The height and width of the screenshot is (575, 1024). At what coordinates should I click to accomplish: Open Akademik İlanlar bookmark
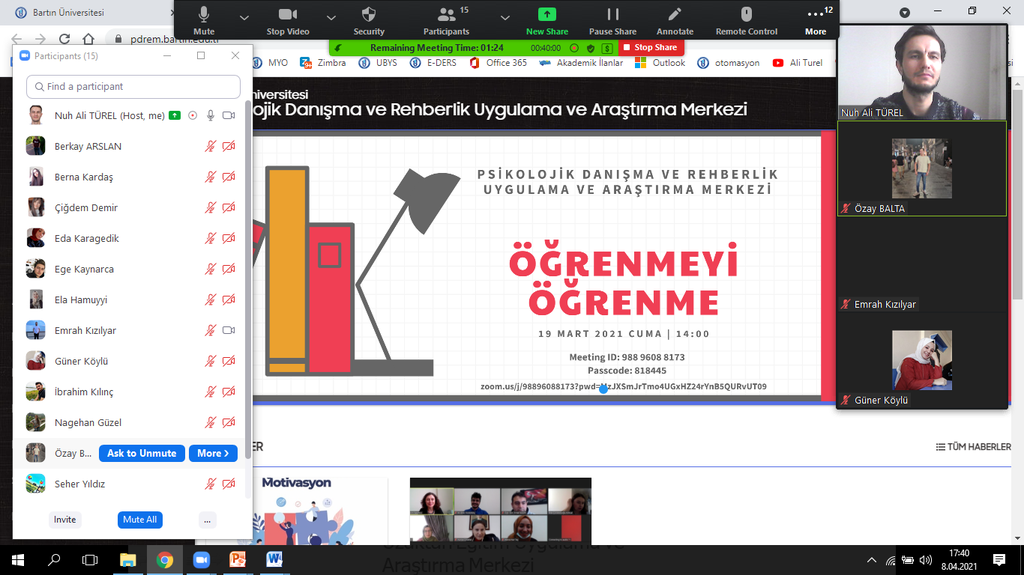tap(581, 63)
